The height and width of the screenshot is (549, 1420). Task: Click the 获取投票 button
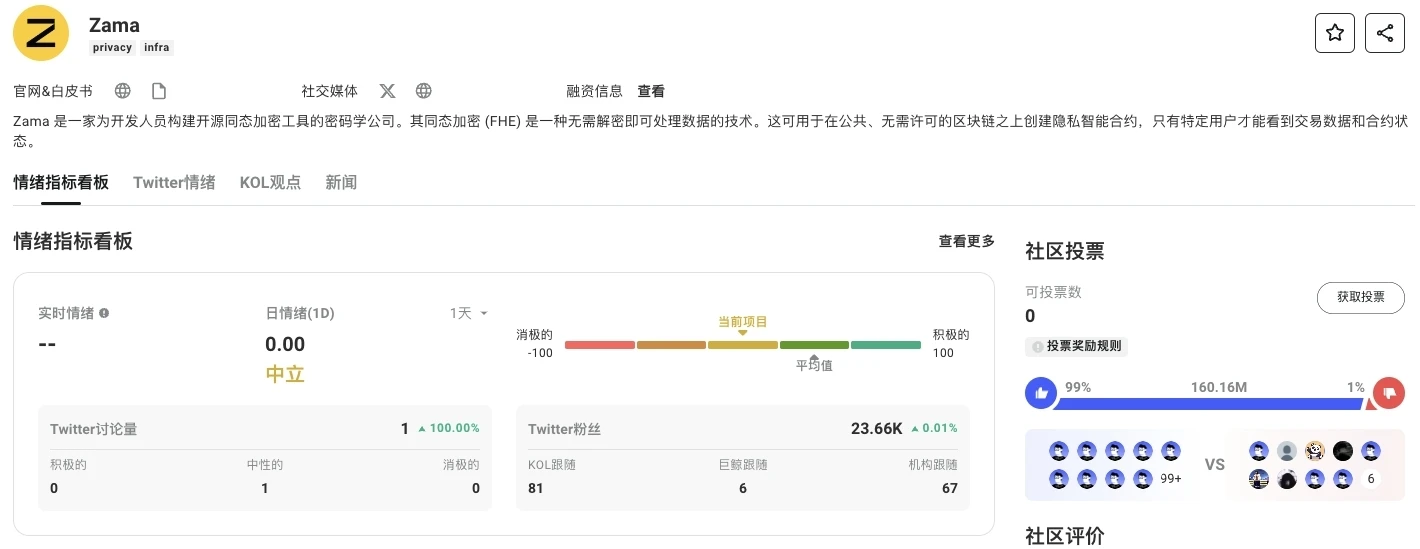tap(1360, 297)
